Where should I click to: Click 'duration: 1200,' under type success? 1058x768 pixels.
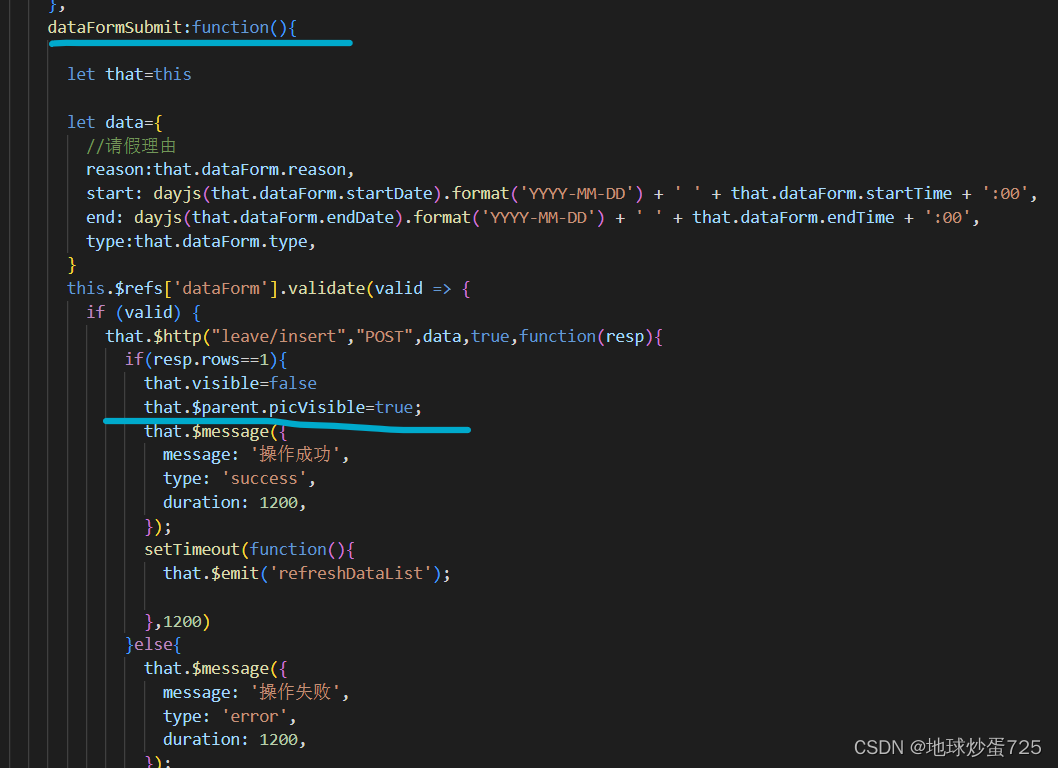234,502
